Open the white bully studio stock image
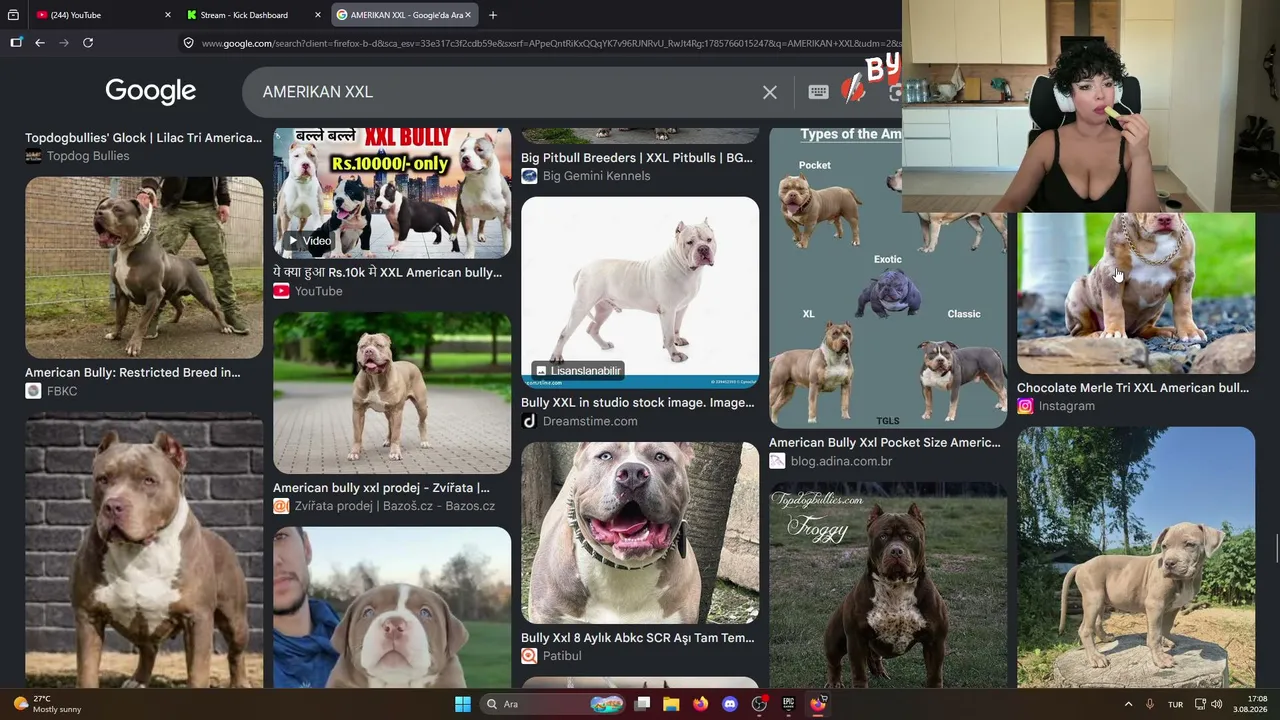 click(x=640, y=292)
